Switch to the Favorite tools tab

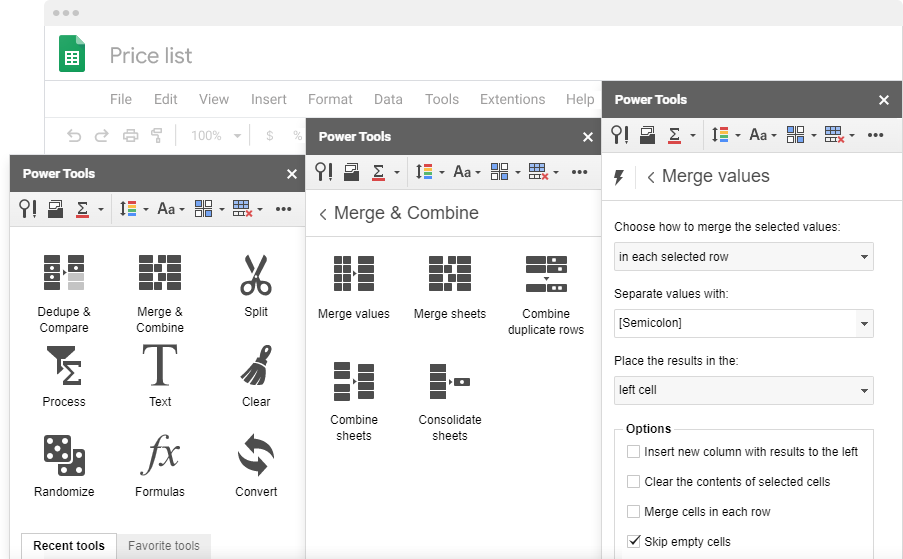(163, 546)
